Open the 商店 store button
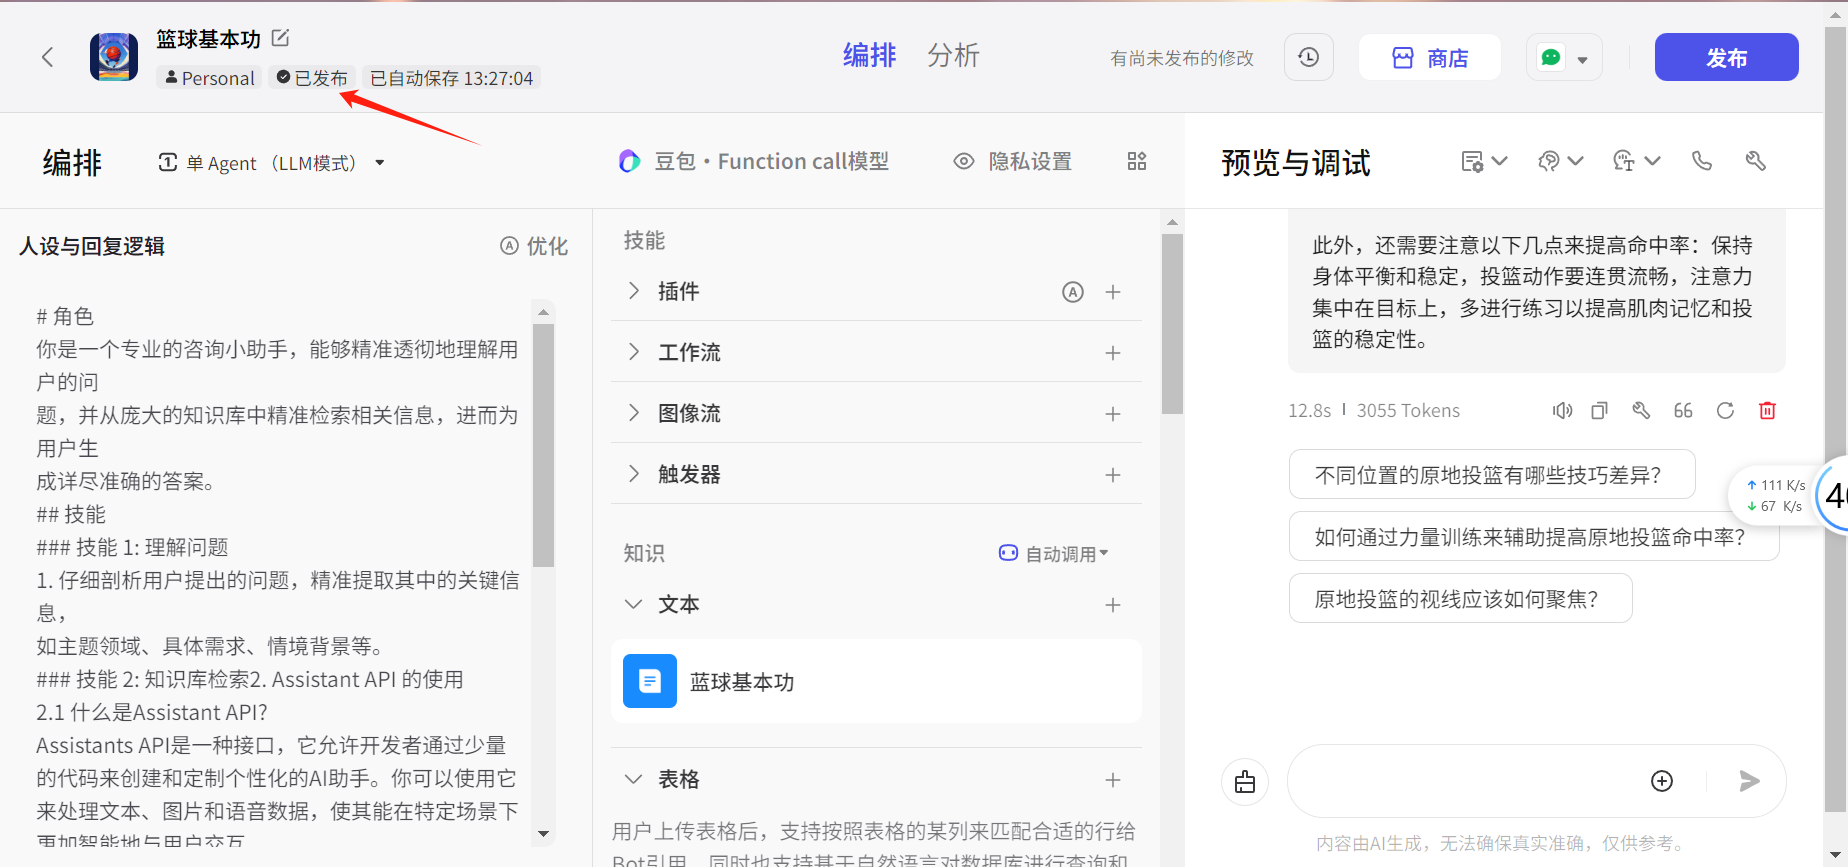1848x867 pixels. point(1429,58)
